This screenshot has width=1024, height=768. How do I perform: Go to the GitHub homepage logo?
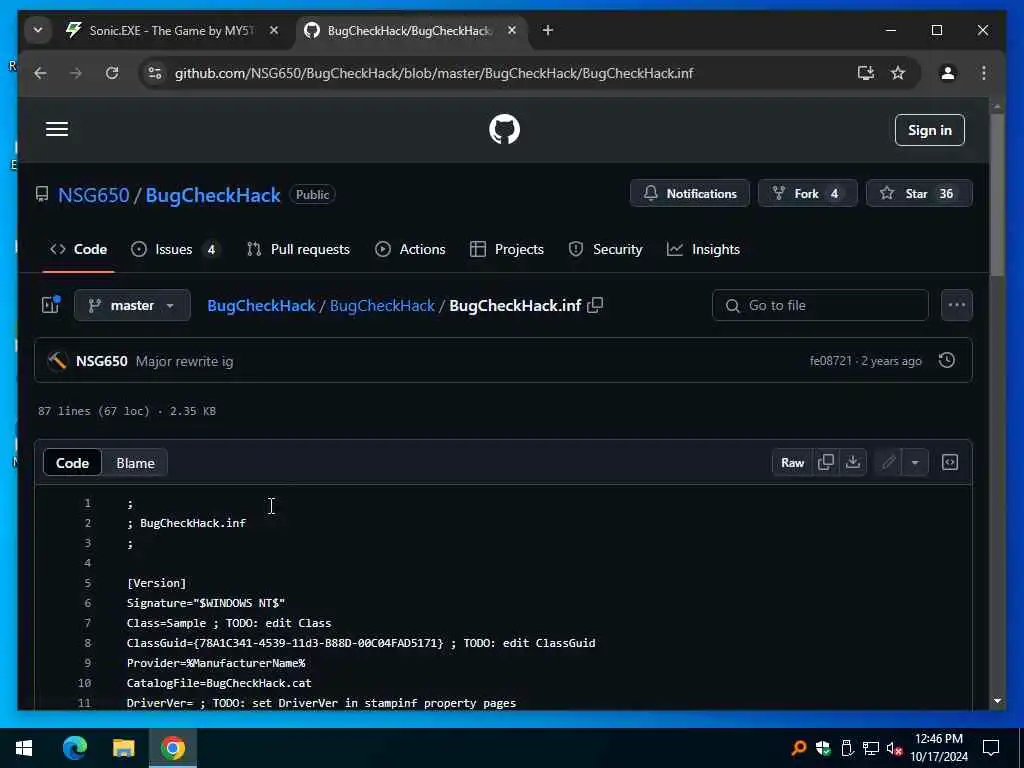[x=504, y=129]
